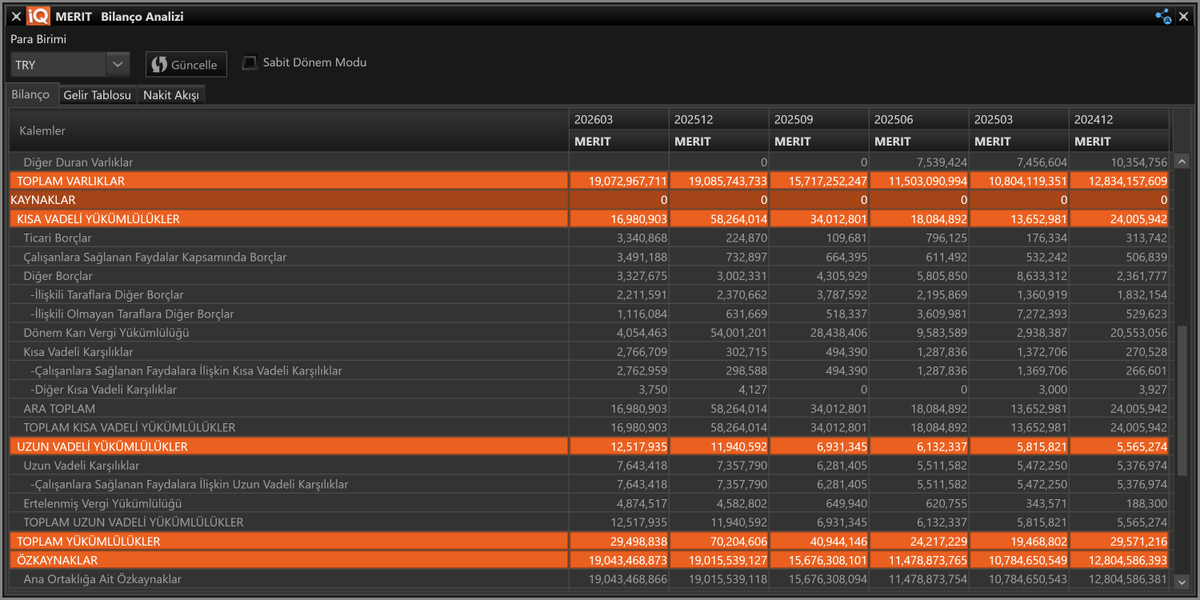Screen dimensions: 1200x600
Task: Select the KAYNAKLAR row
Action: click(589, 200)
